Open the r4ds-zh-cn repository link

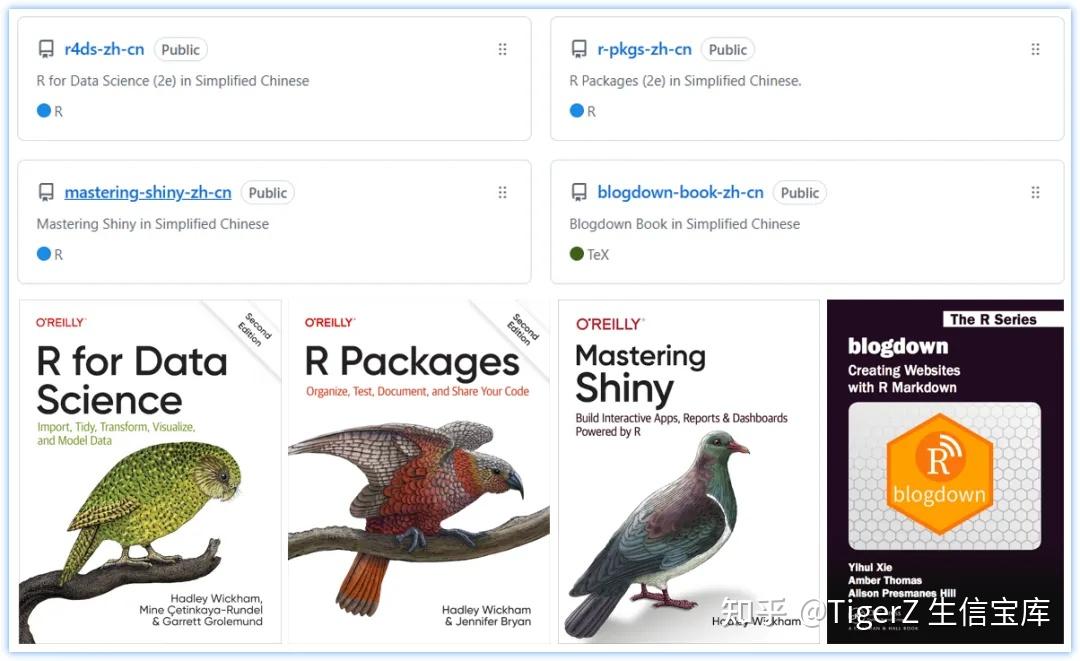point(104,50)
